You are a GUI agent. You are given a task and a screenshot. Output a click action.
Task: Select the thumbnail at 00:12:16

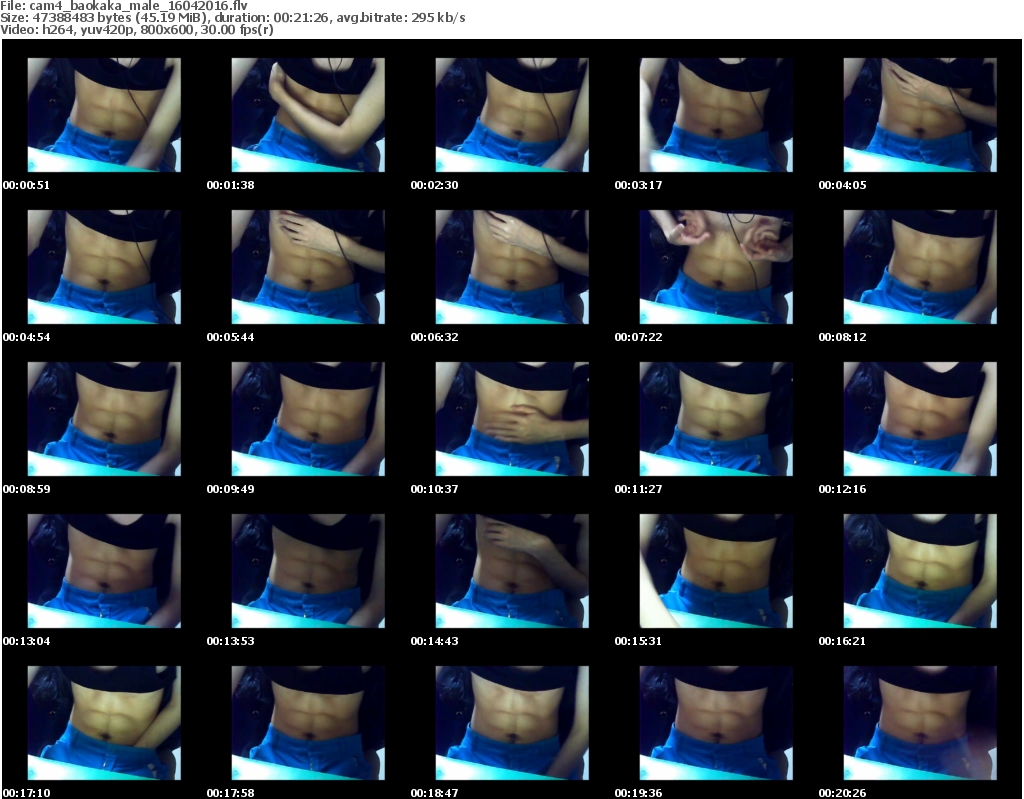pos(920,419)
